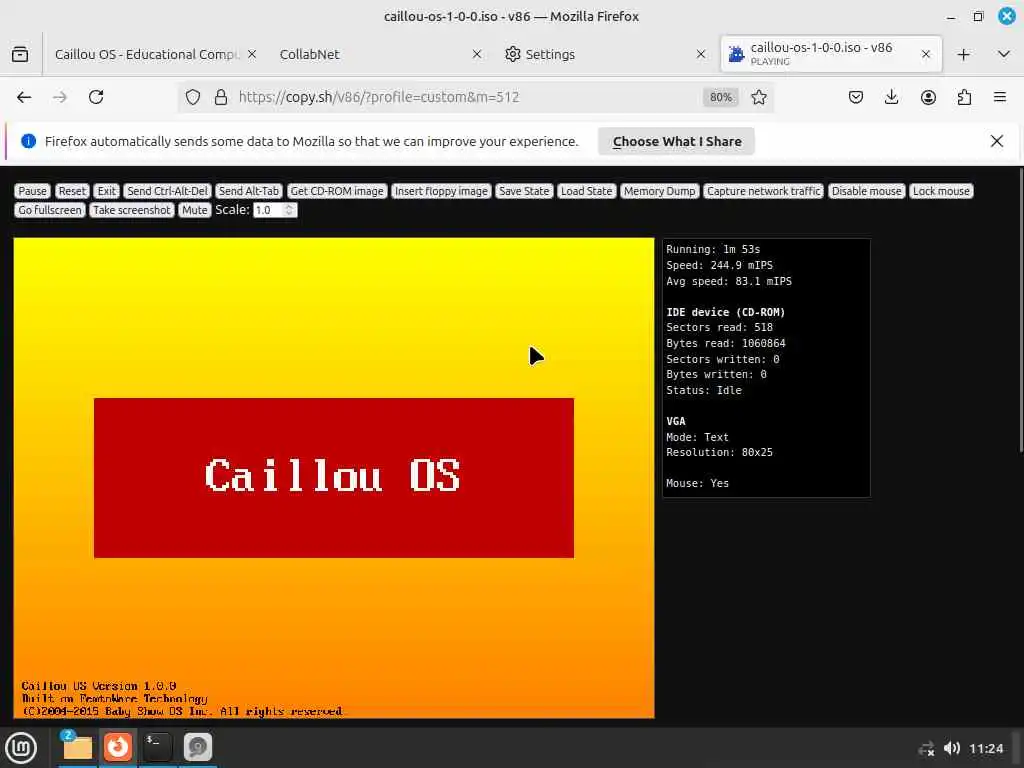
Task: Click the disk utility taskbar icon
Action: (197, 747)
